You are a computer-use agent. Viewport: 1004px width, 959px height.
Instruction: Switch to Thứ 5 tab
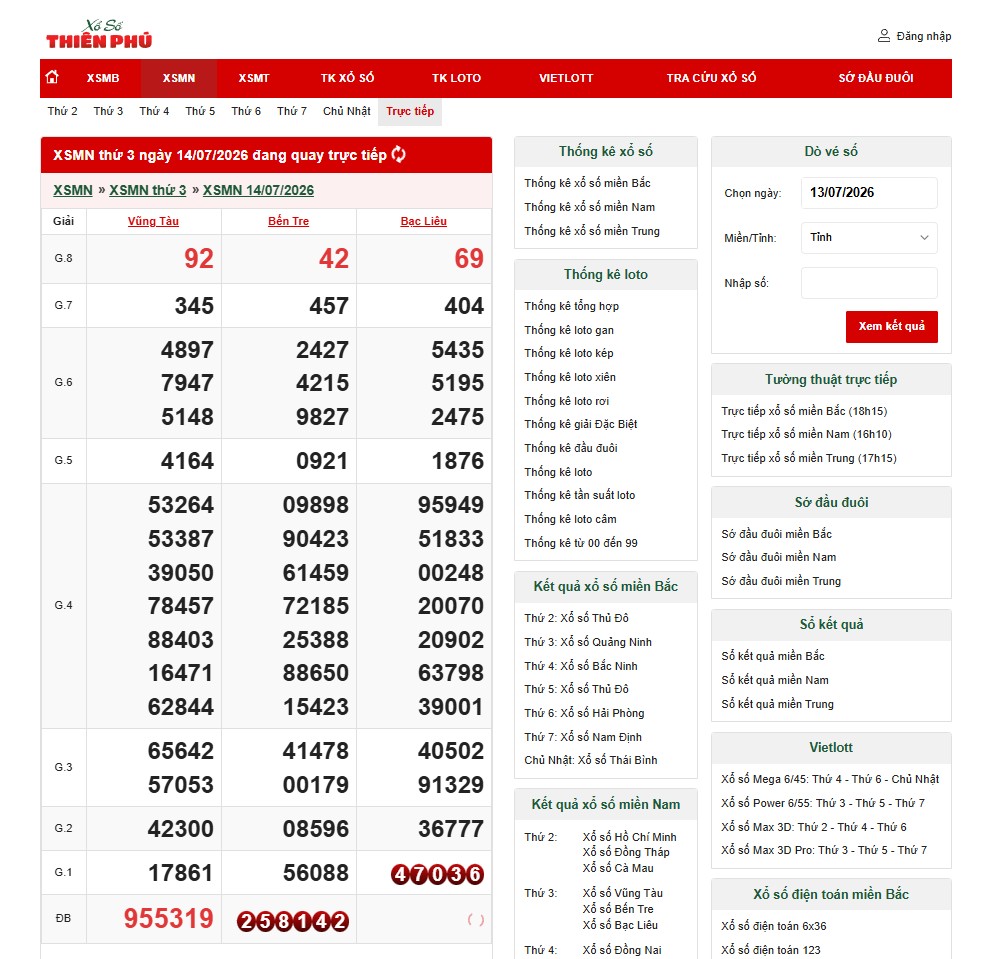point(200,111)
